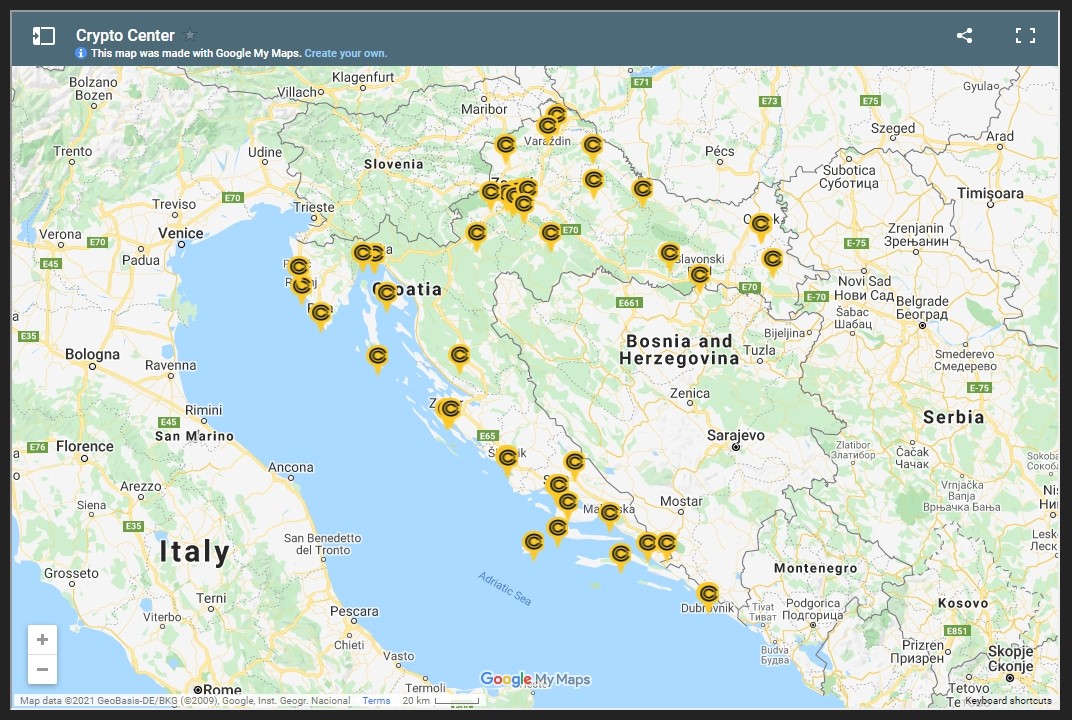The image size is (1072, 720).
Task: Click the Sarajevo city label
Action: tap(735, 436)
